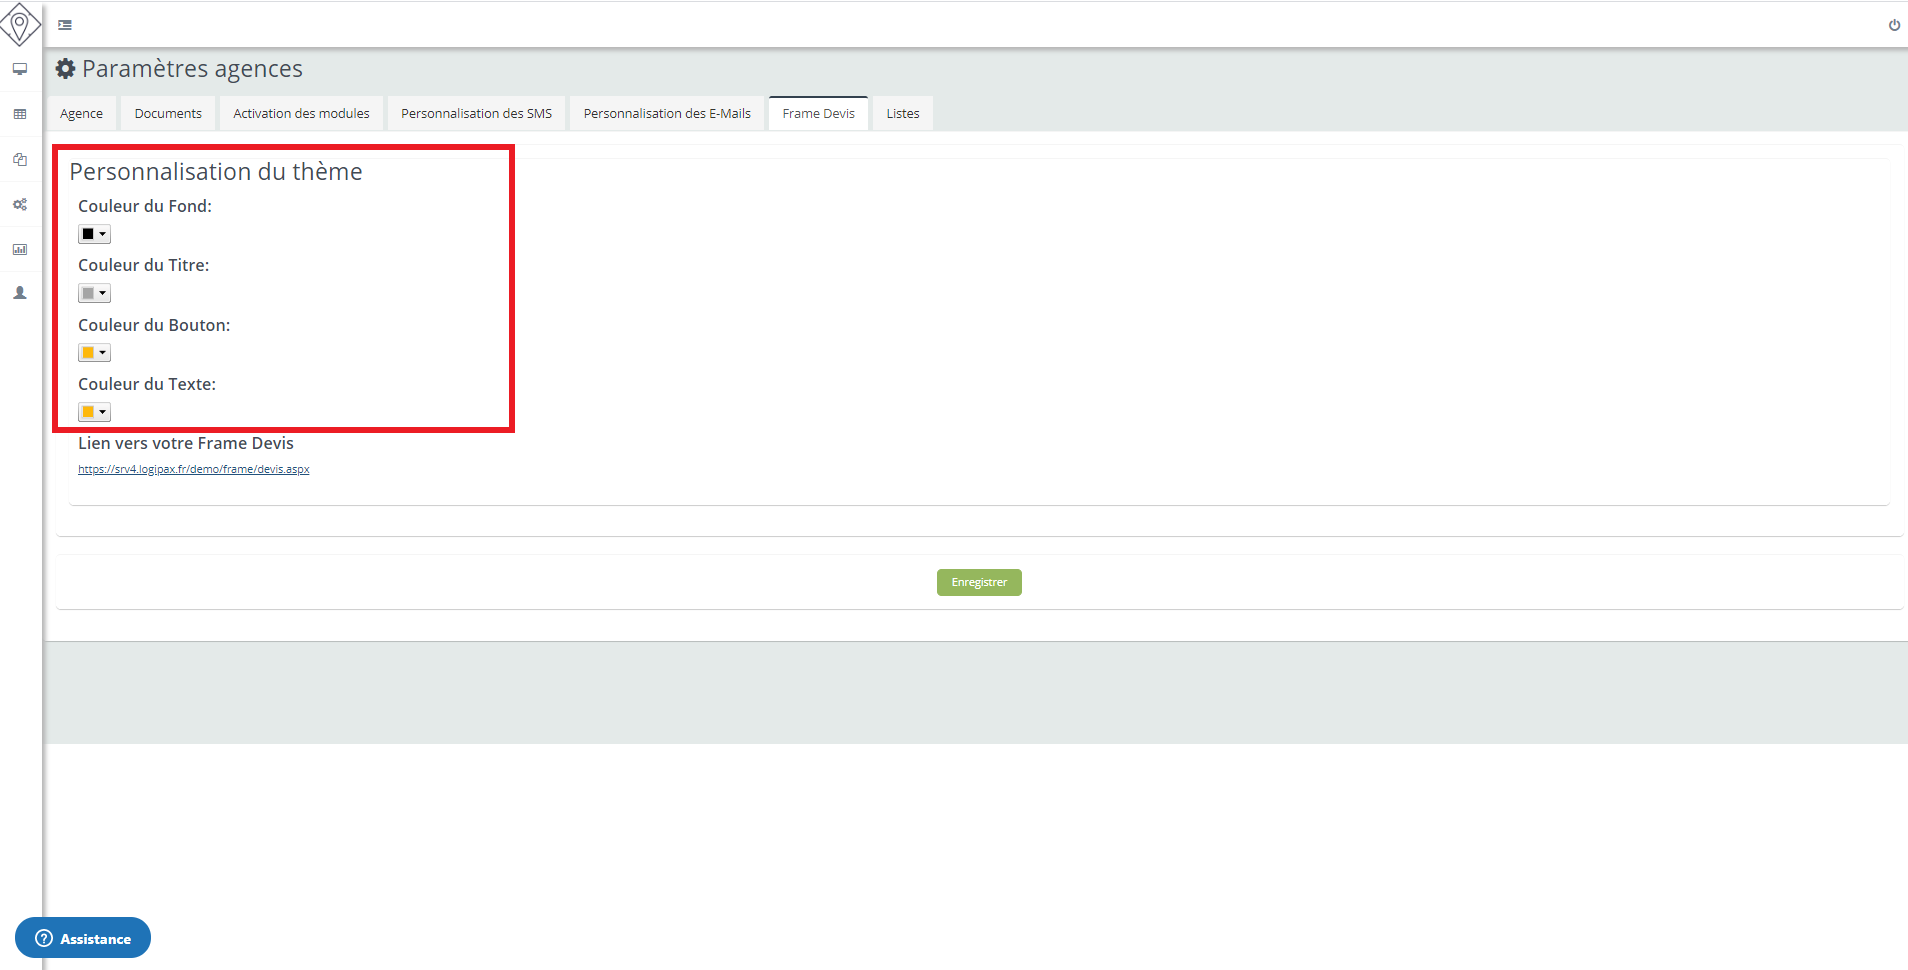Open the Personnalisation des SMS tab
Viewport: 1908px width, 970px height.
pos(476,114)
